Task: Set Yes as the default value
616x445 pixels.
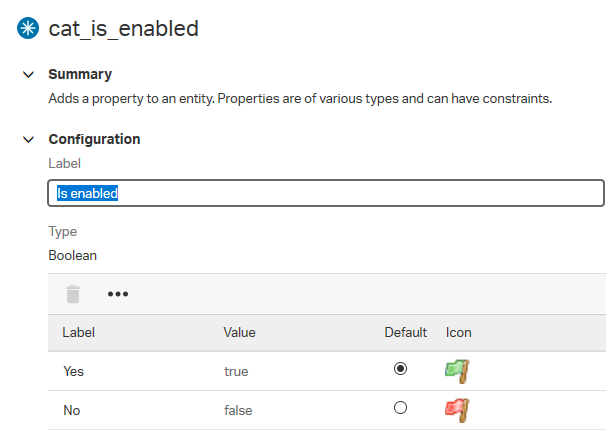Action: [400, 368]
